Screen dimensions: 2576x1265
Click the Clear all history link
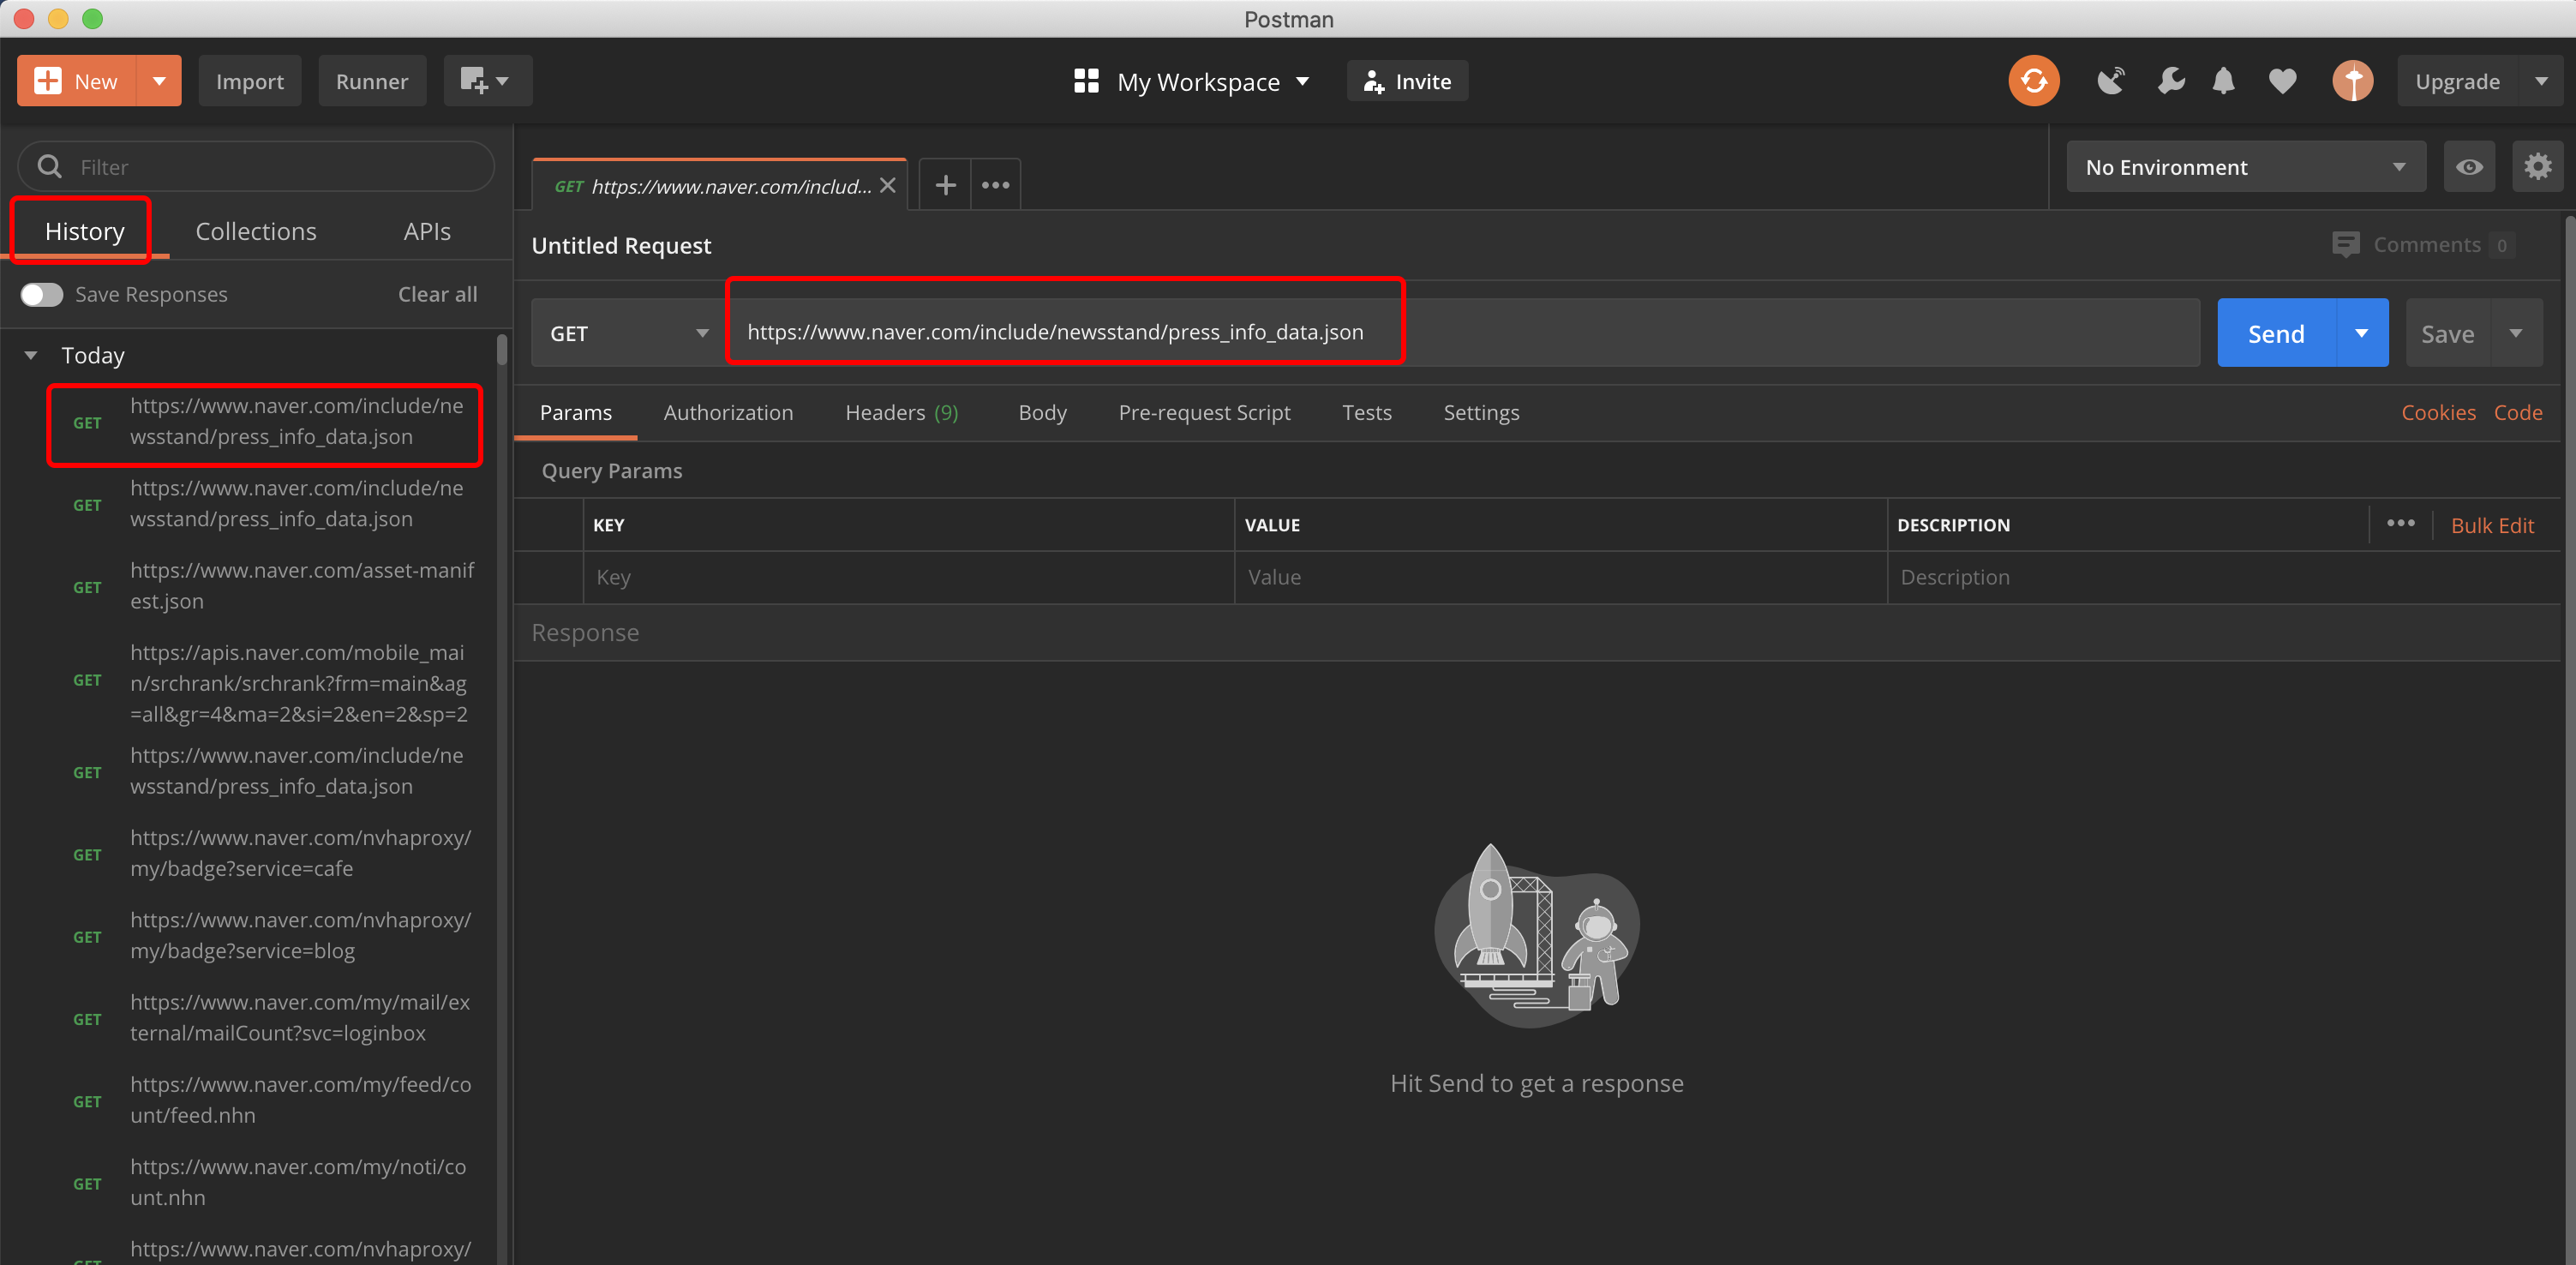coord(437,294)
